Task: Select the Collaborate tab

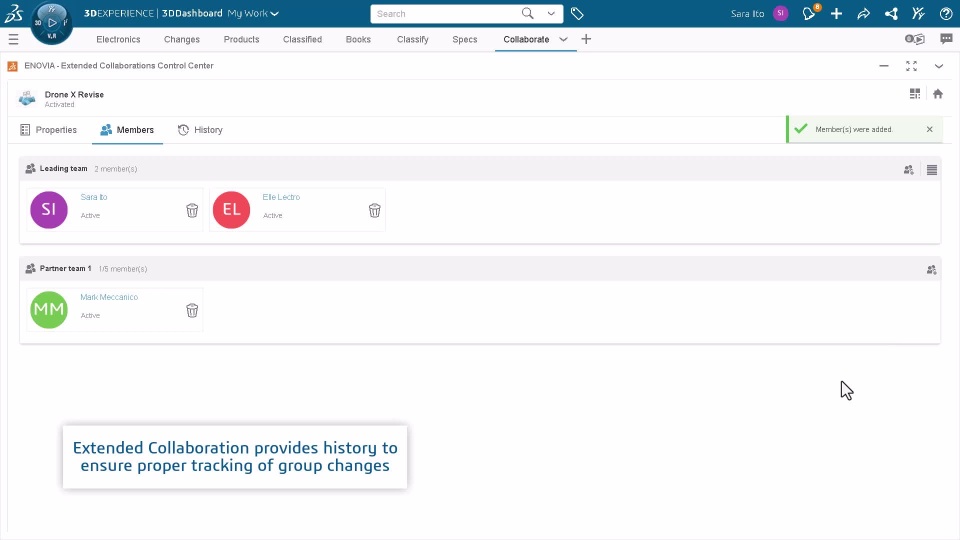Action: pyautogui.click(x=526, y=39)
